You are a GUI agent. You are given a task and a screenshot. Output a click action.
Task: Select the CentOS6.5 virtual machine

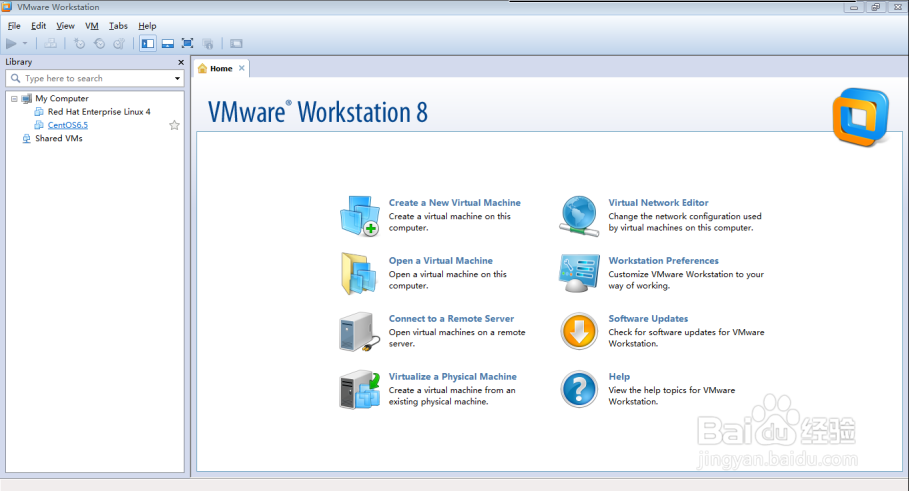click(68, 125)
